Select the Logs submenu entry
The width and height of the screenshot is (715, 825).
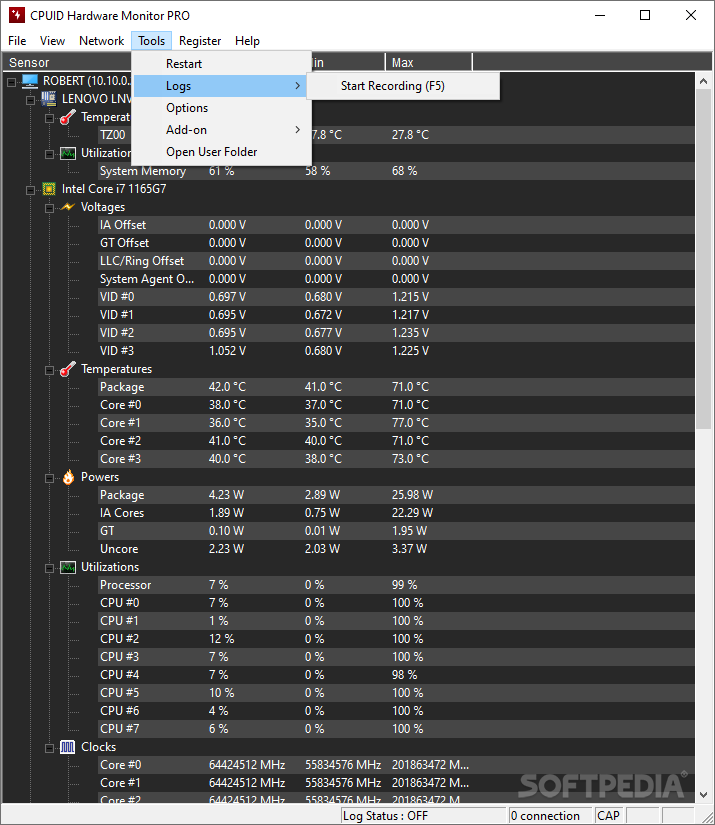click(222, 86)
